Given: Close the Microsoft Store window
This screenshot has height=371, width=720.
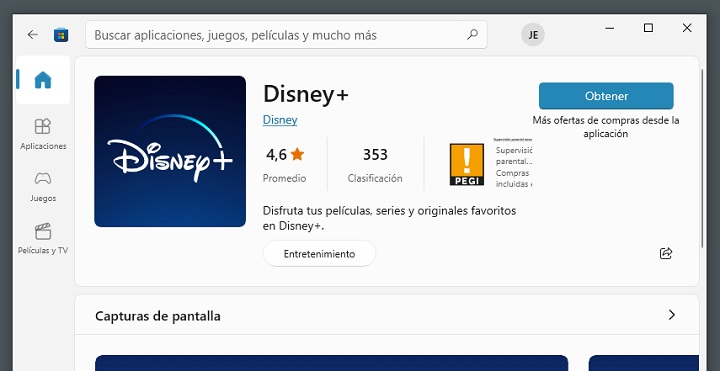Looking at the screenshot, I should [687, 28].
